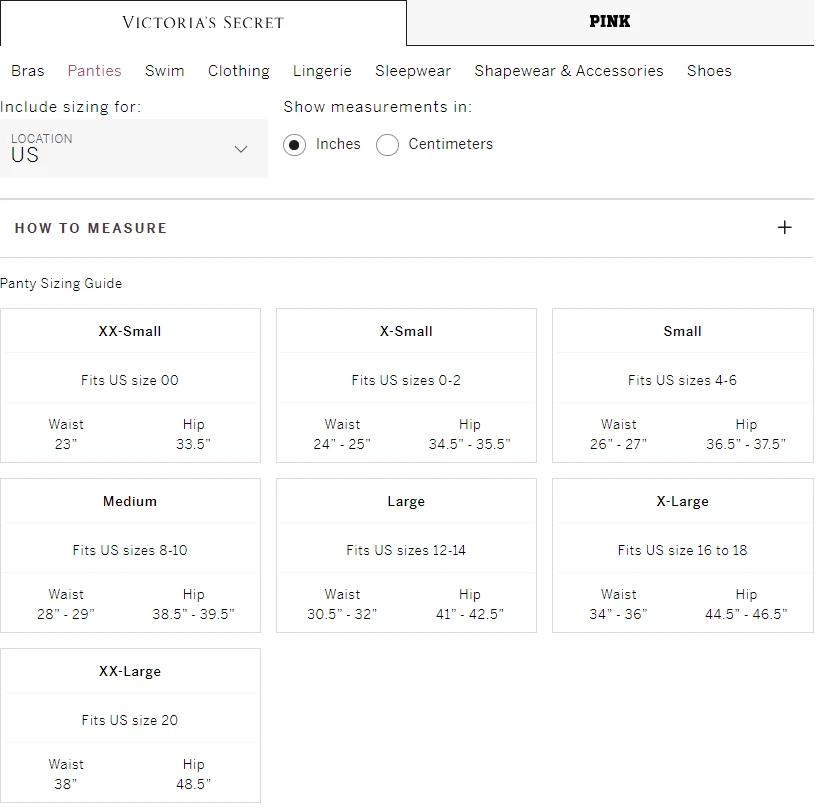Open the Clothing sizing category
The width and height of the screenshot is (827, 810).
239,71
